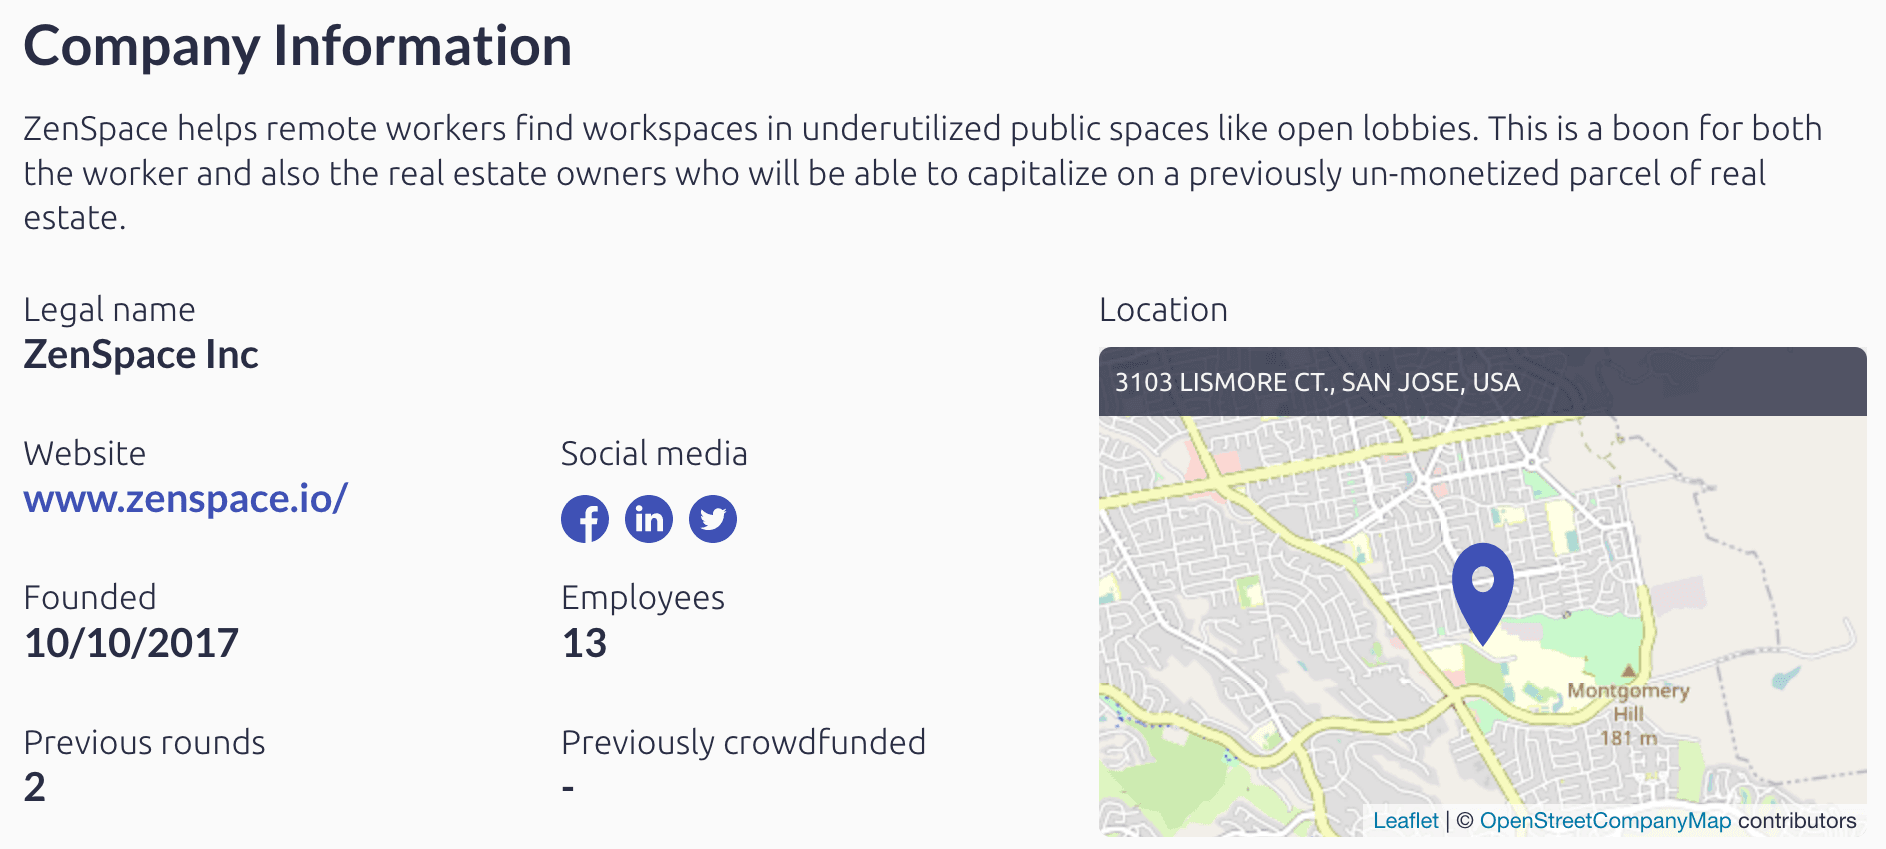Click the employees count 13

[x=584, y=643]
